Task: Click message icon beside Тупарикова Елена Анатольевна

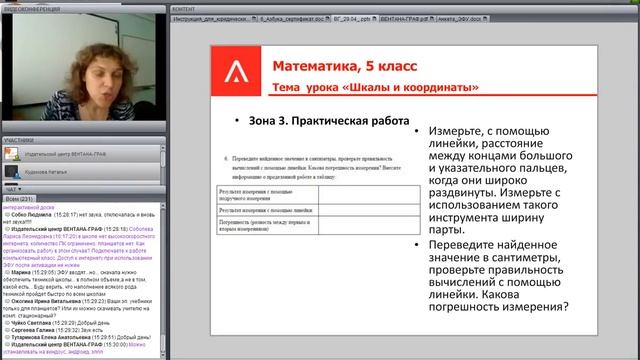Action: click(7, 338)
